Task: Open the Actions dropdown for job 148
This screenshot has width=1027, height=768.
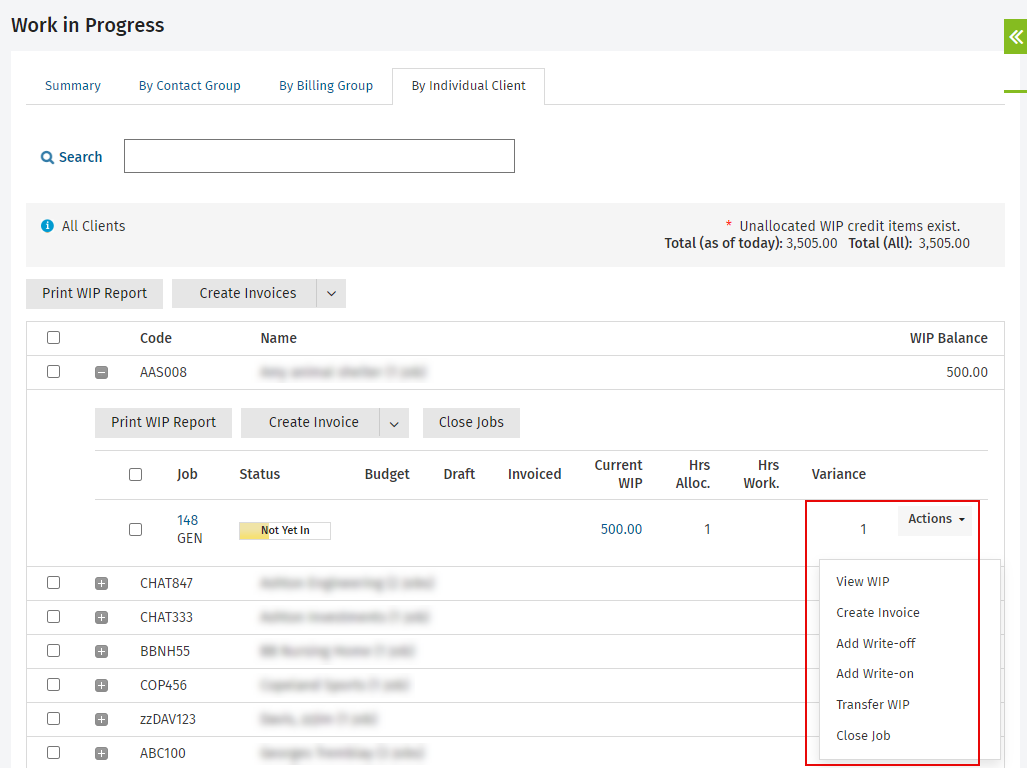Action: tap(935, 519)
